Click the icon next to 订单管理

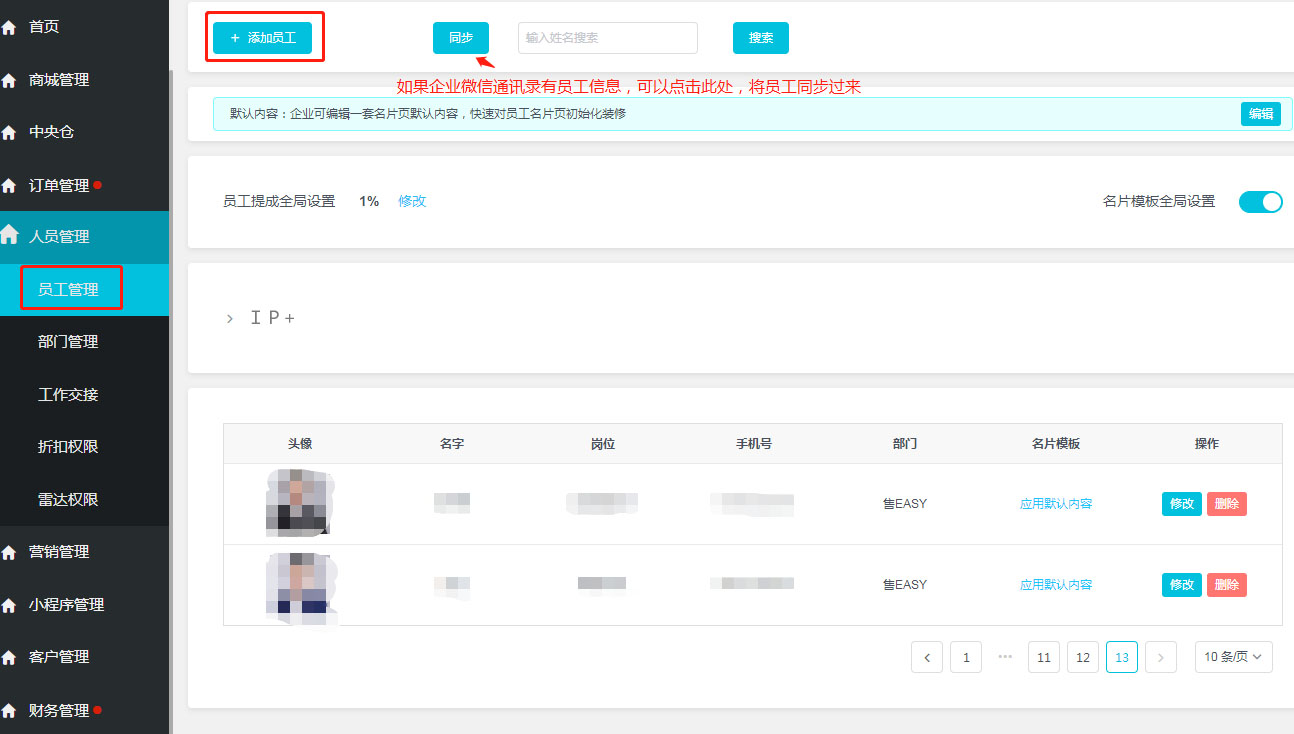pos(9,185)
